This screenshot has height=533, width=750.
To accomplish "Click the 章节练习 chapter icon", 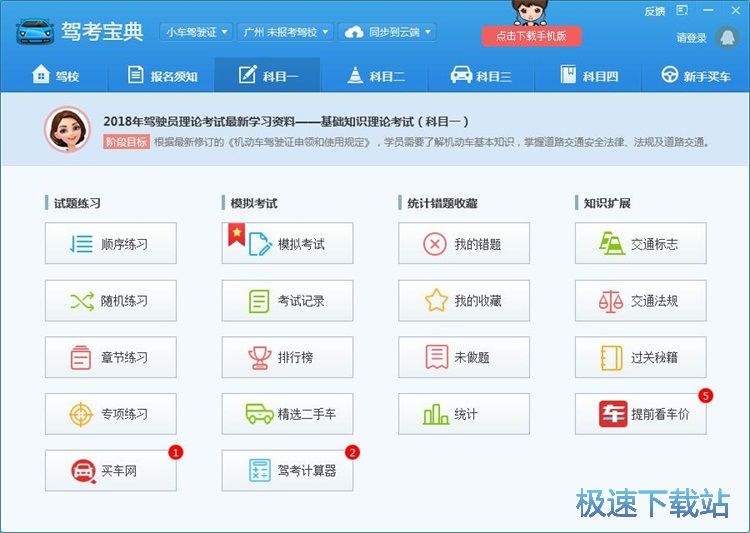I will pyautogui.click(x=80, y=357).
